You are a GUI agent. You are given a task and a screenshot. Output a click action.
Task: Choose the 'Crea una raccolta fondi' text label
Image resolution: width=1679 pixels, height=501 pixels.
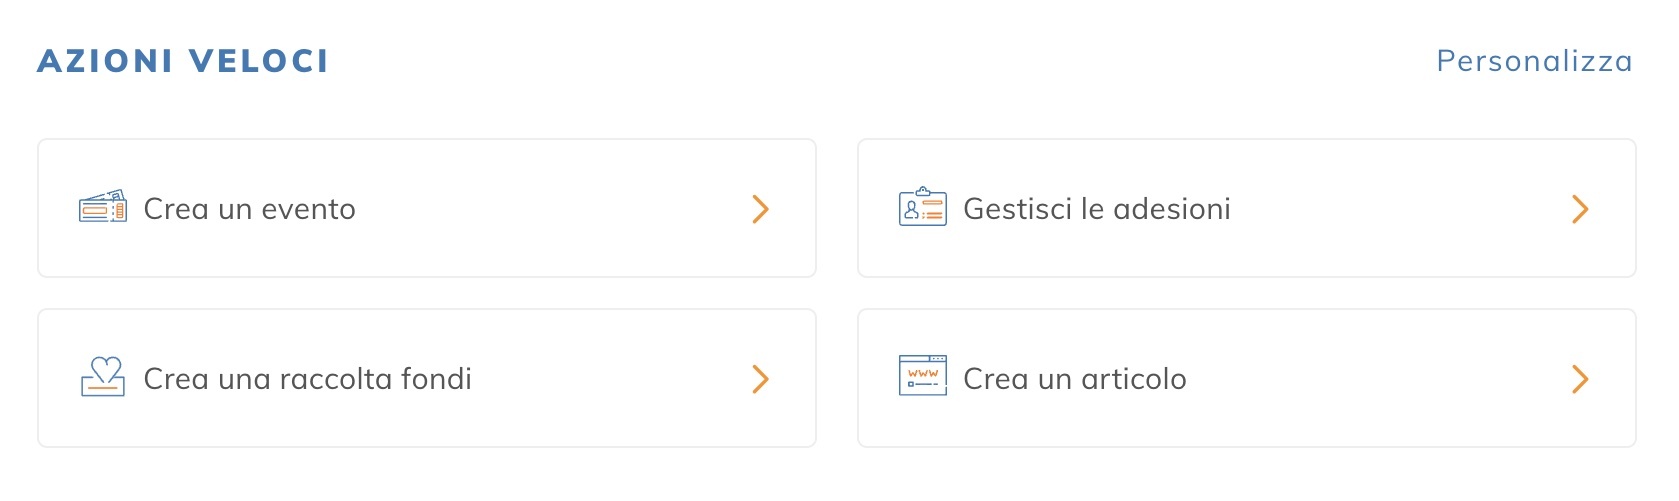(x=307, y=379)
